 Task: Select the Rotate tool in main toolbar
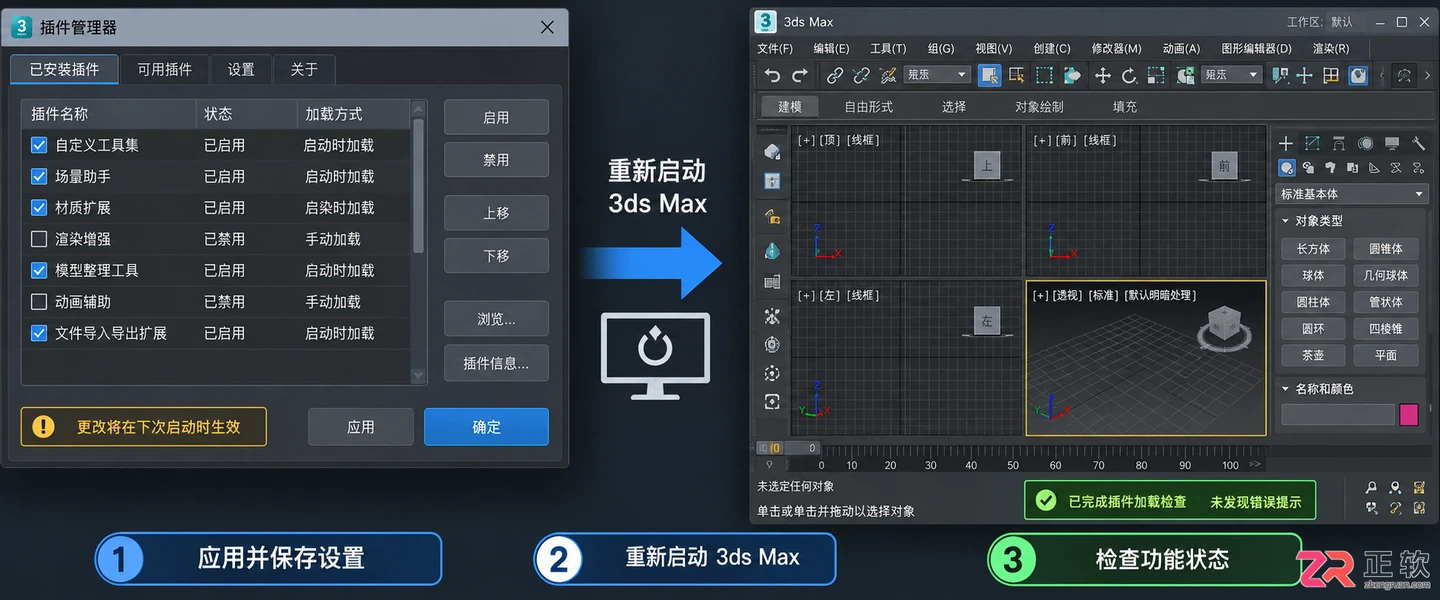click(x=1130, y=75)
